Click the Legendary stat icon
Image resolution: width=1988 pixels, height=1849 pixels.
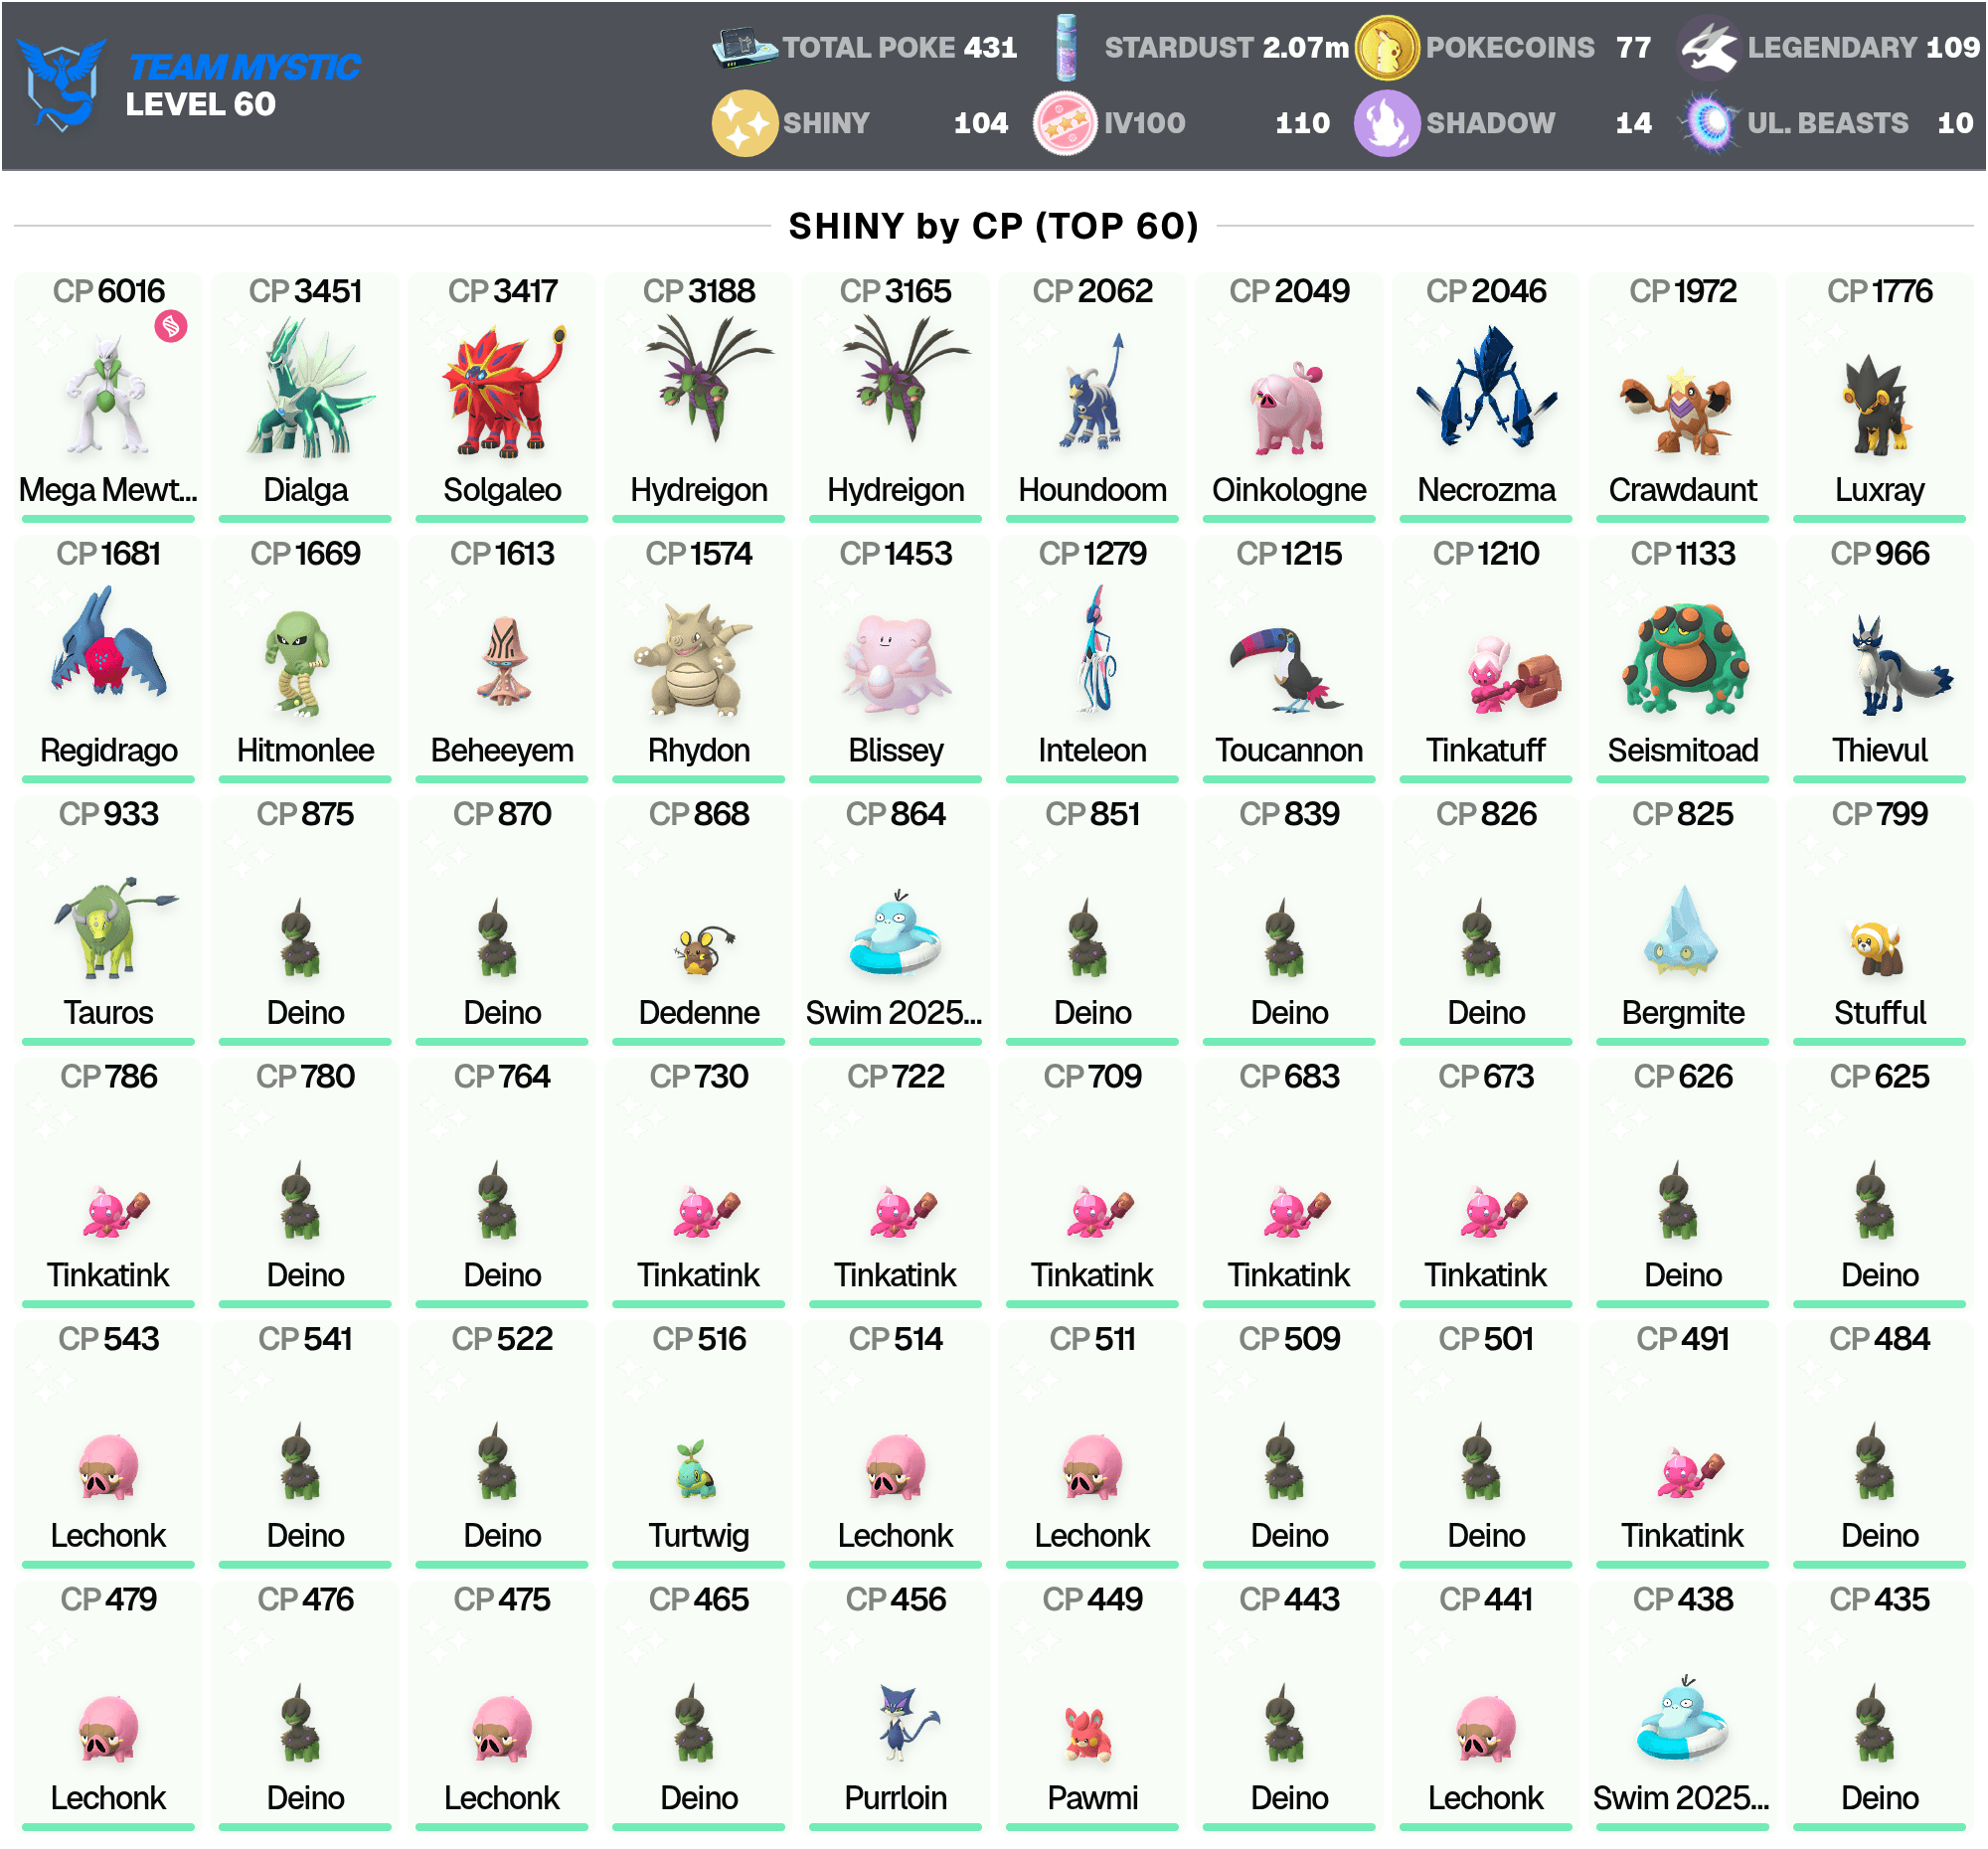click(1708, 47)
